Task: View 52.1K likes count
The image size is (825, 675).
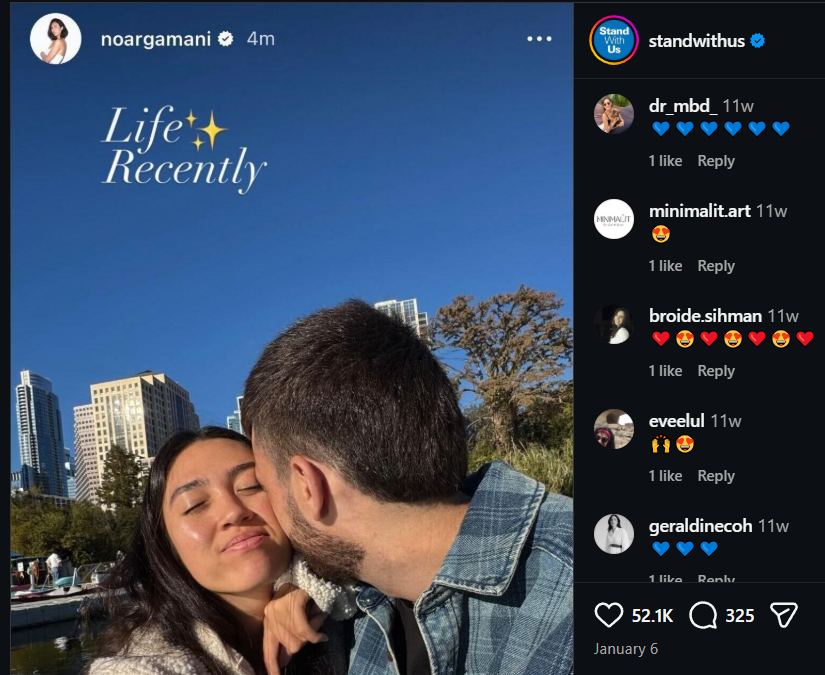Action: tap(652, 616)
